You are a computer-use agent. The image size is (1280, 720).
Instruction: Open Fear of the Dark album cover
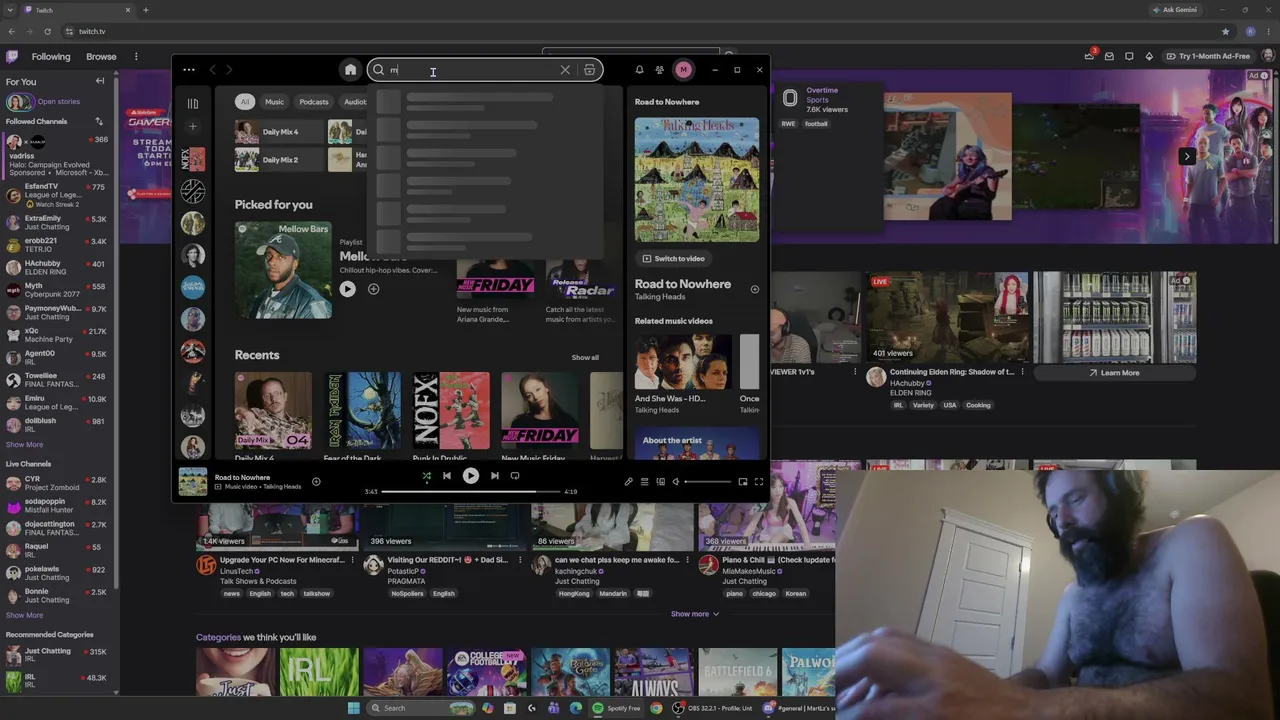(x=364, y=411)
